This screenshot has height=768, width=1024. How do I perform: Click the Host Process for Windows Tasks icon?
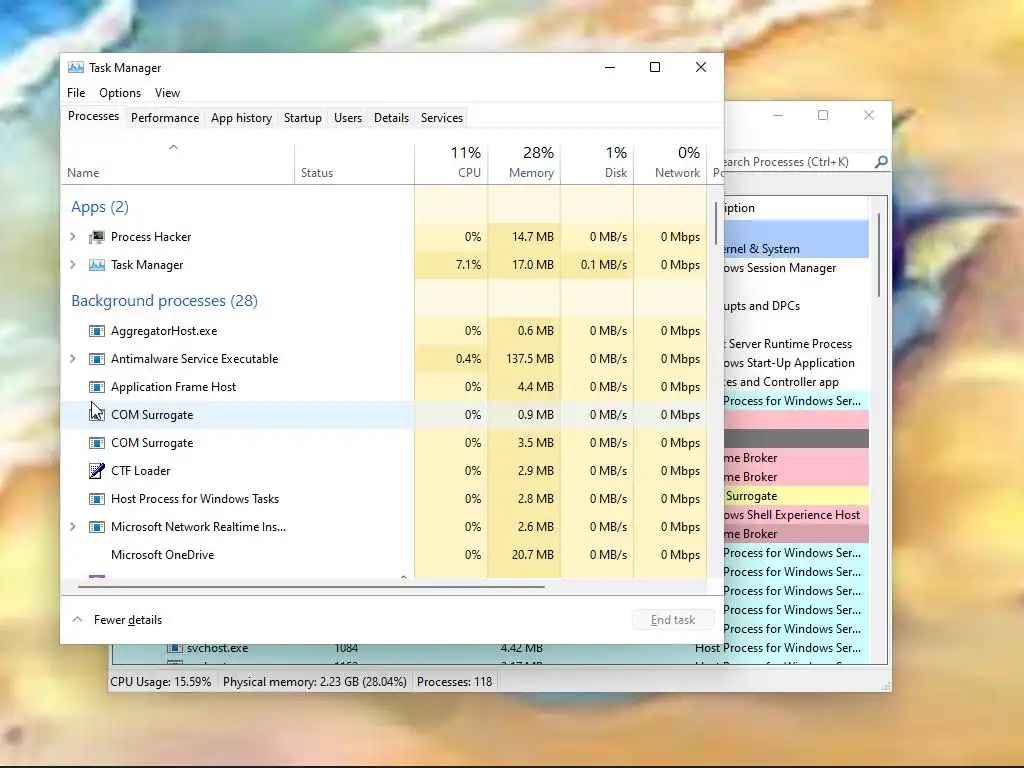97,499
